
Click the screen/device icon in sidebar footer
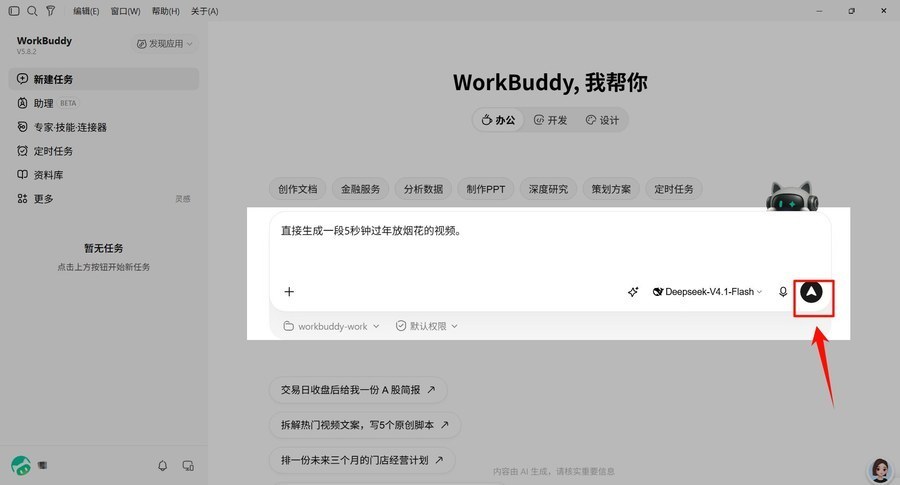pyautogui.click(x=188, y=465)
